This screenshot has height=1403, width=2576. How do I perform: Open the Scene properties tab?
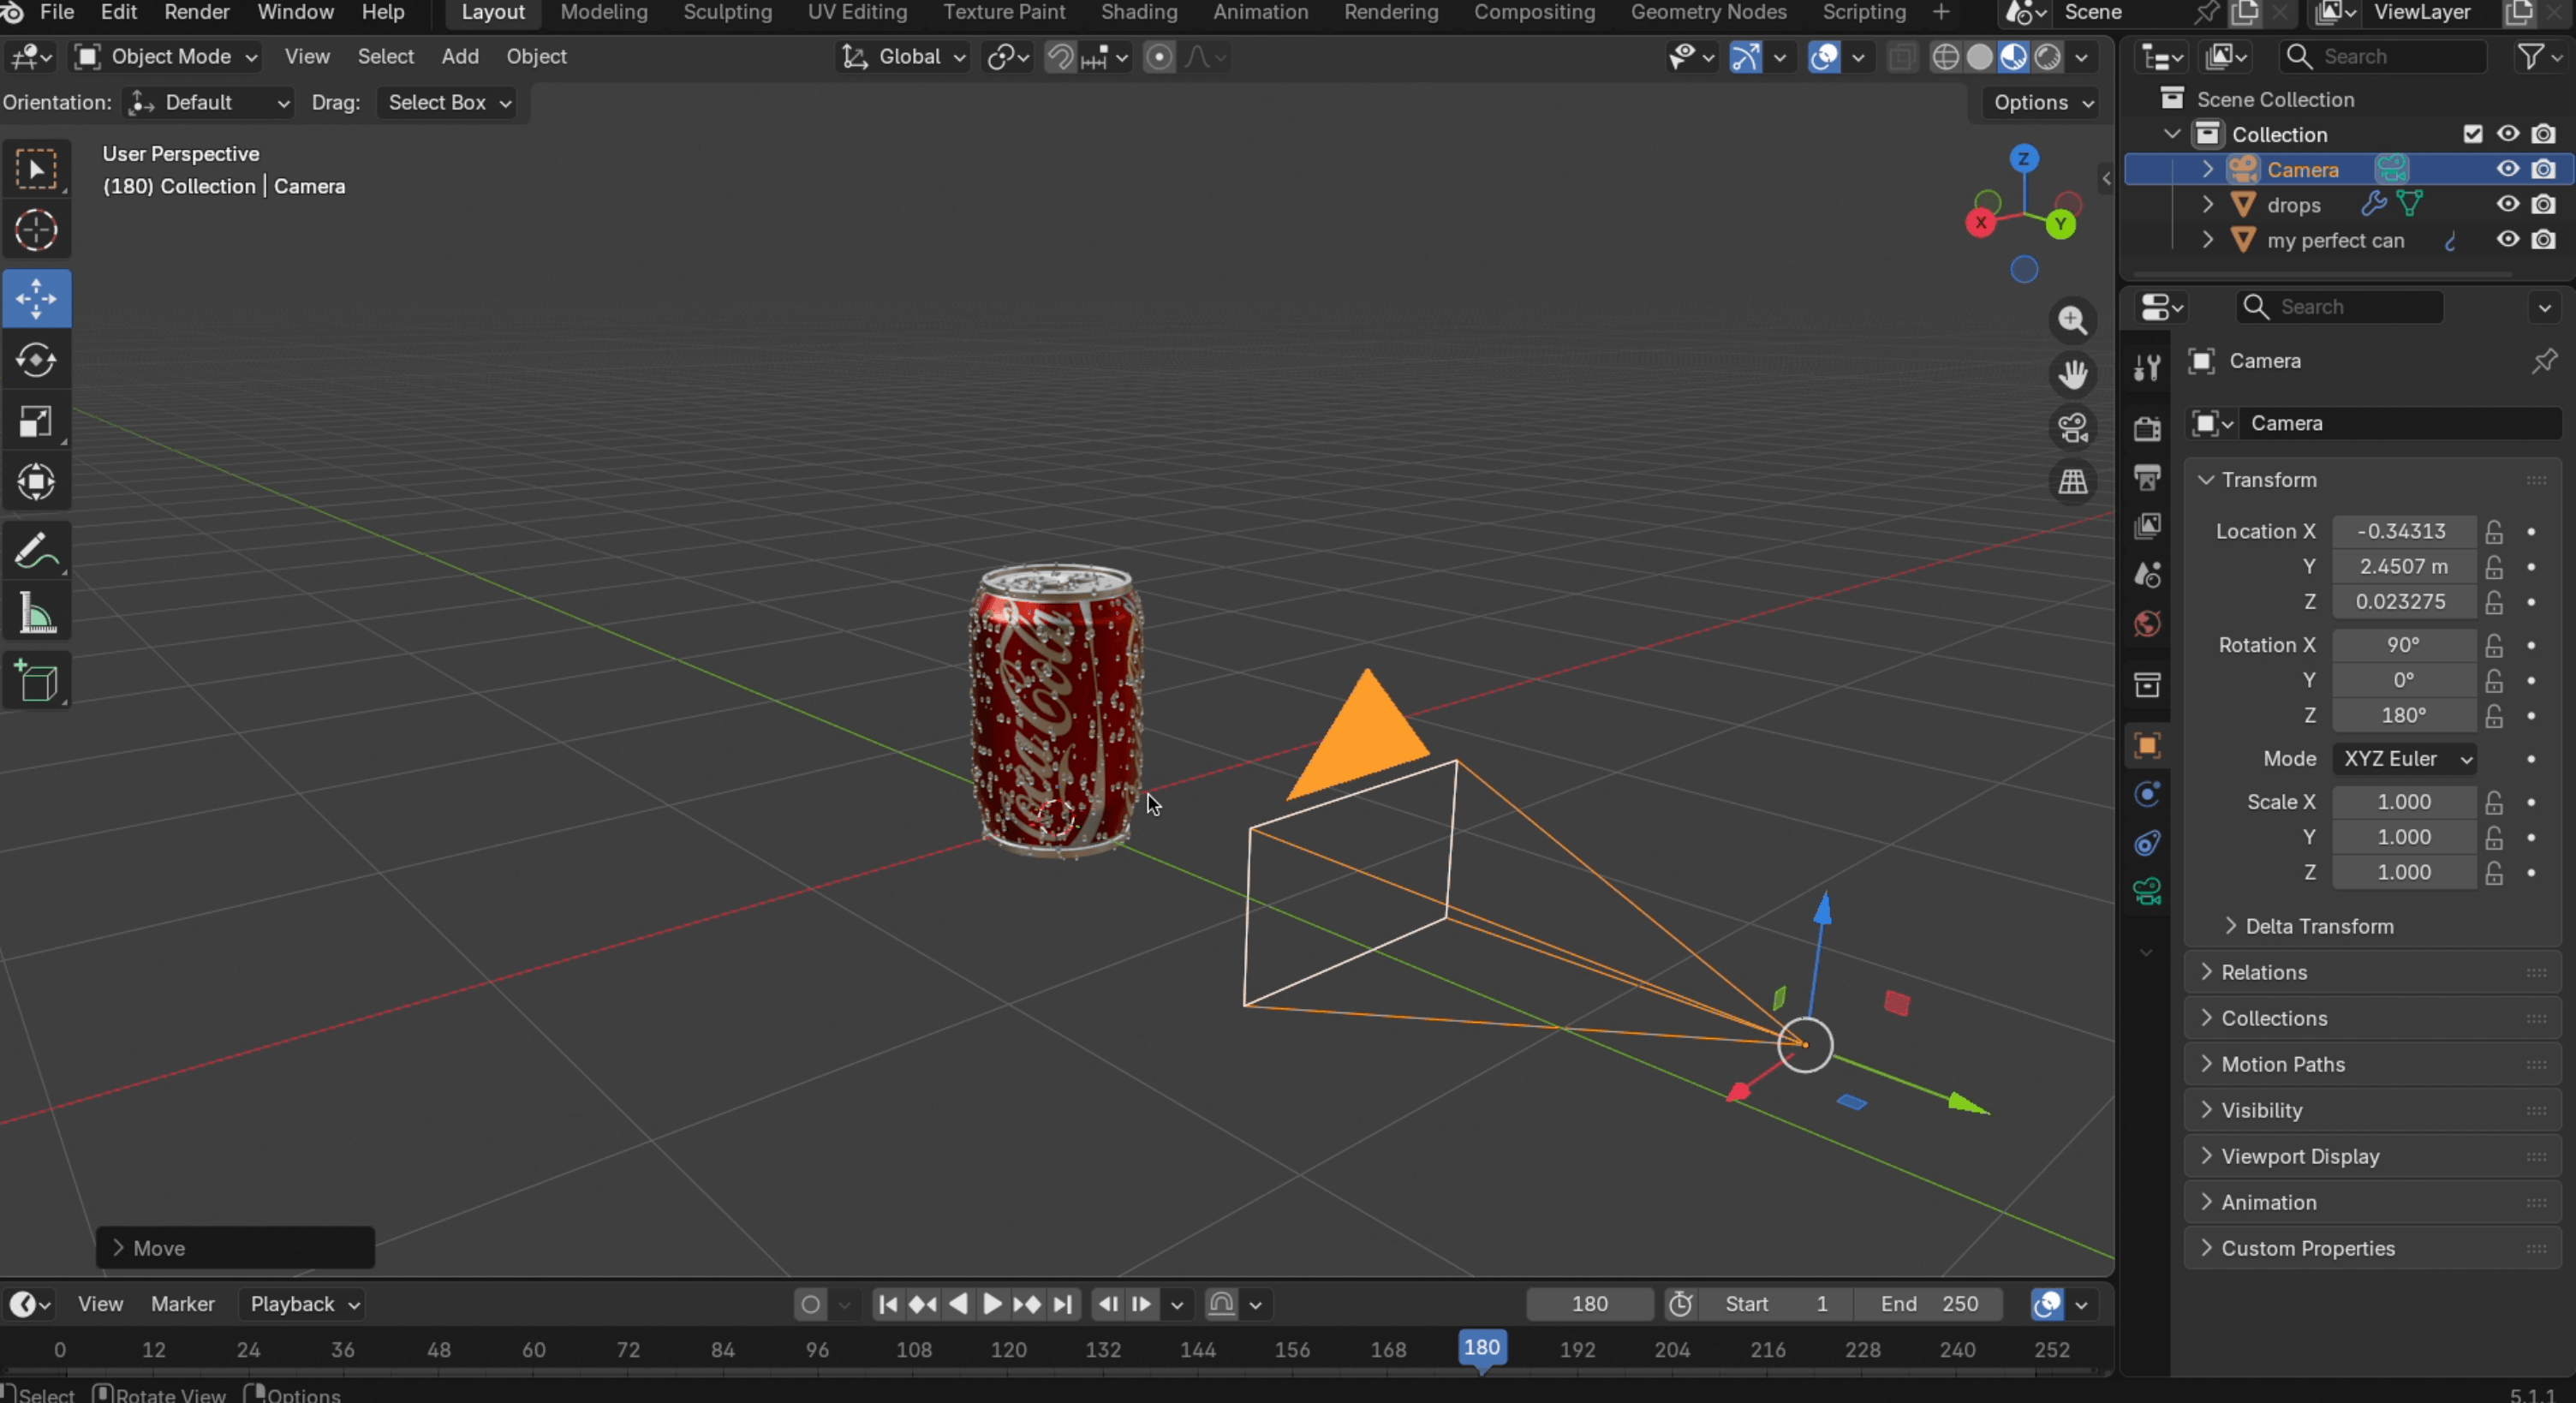(x=2147, y=575)
